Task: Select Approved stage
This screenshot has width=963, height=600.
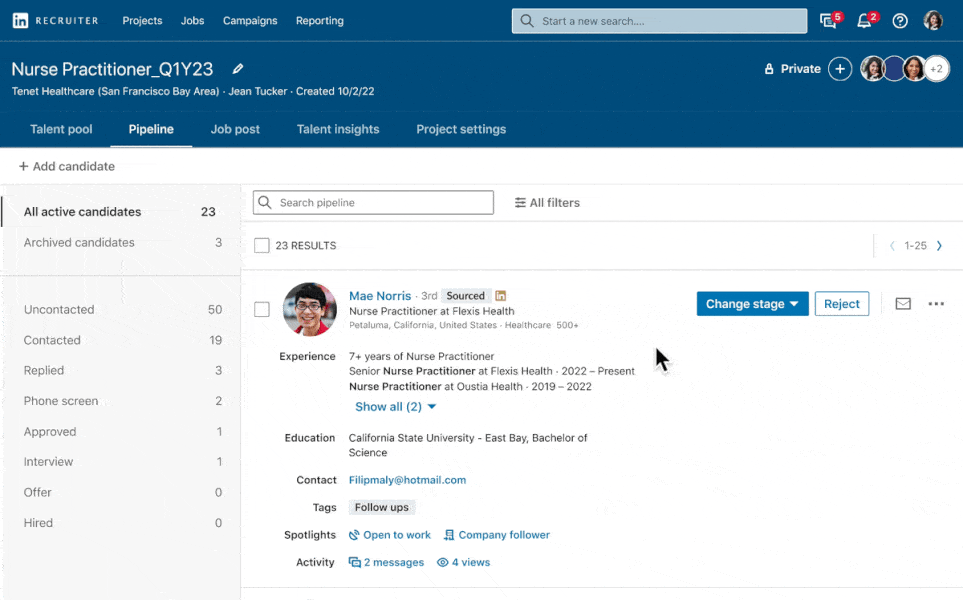Action: pos(123,432)
